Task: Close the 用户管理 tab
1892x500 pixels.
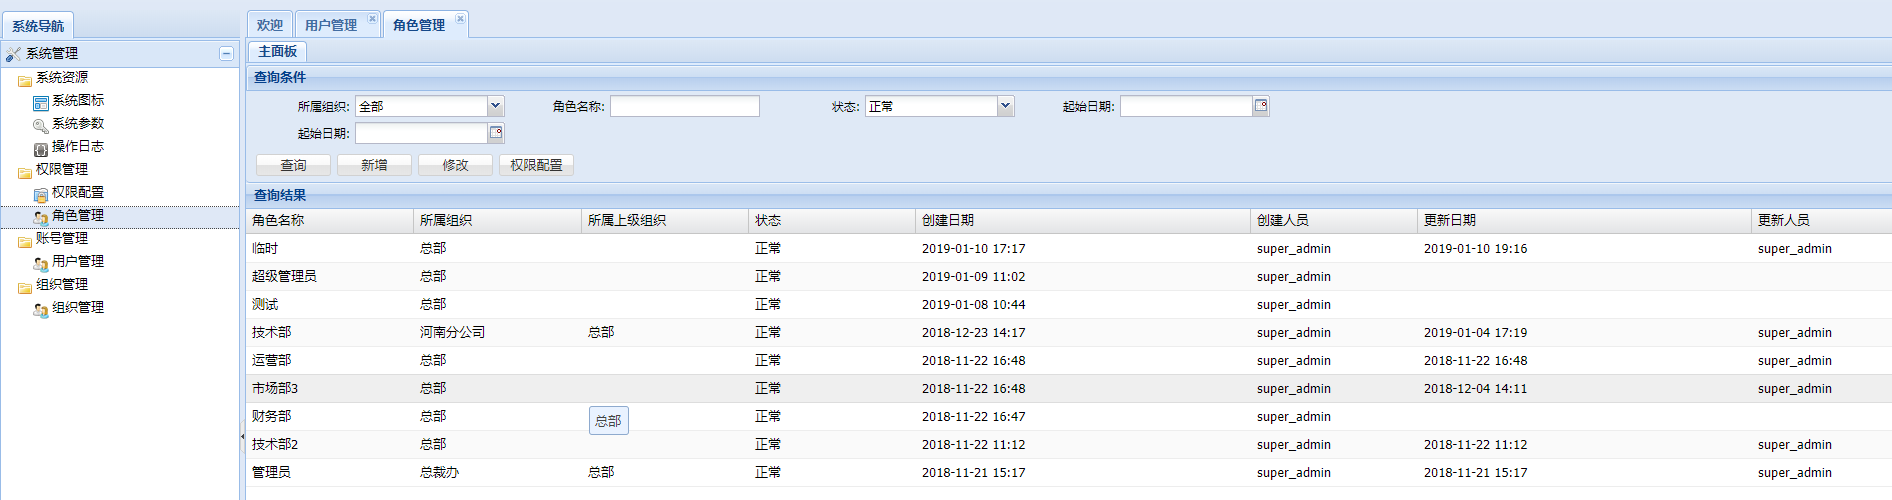Action: click(x=372, y=18)
